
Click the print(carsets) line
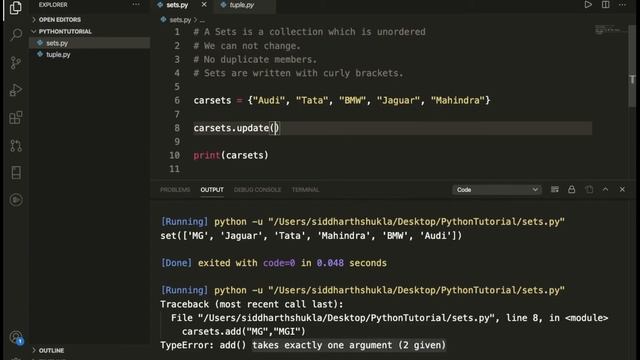231,156
